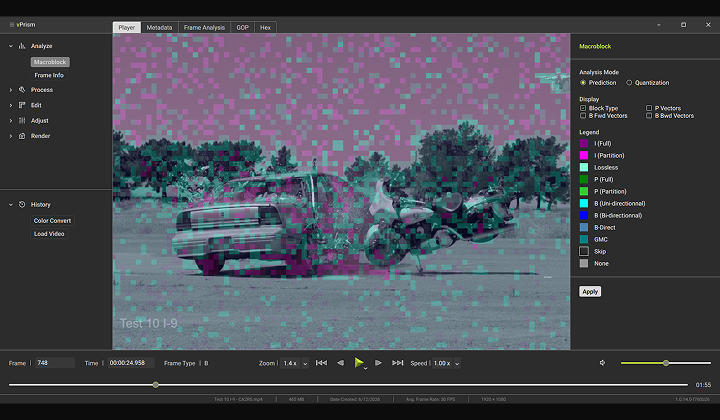Jump to the first frame

321,363
